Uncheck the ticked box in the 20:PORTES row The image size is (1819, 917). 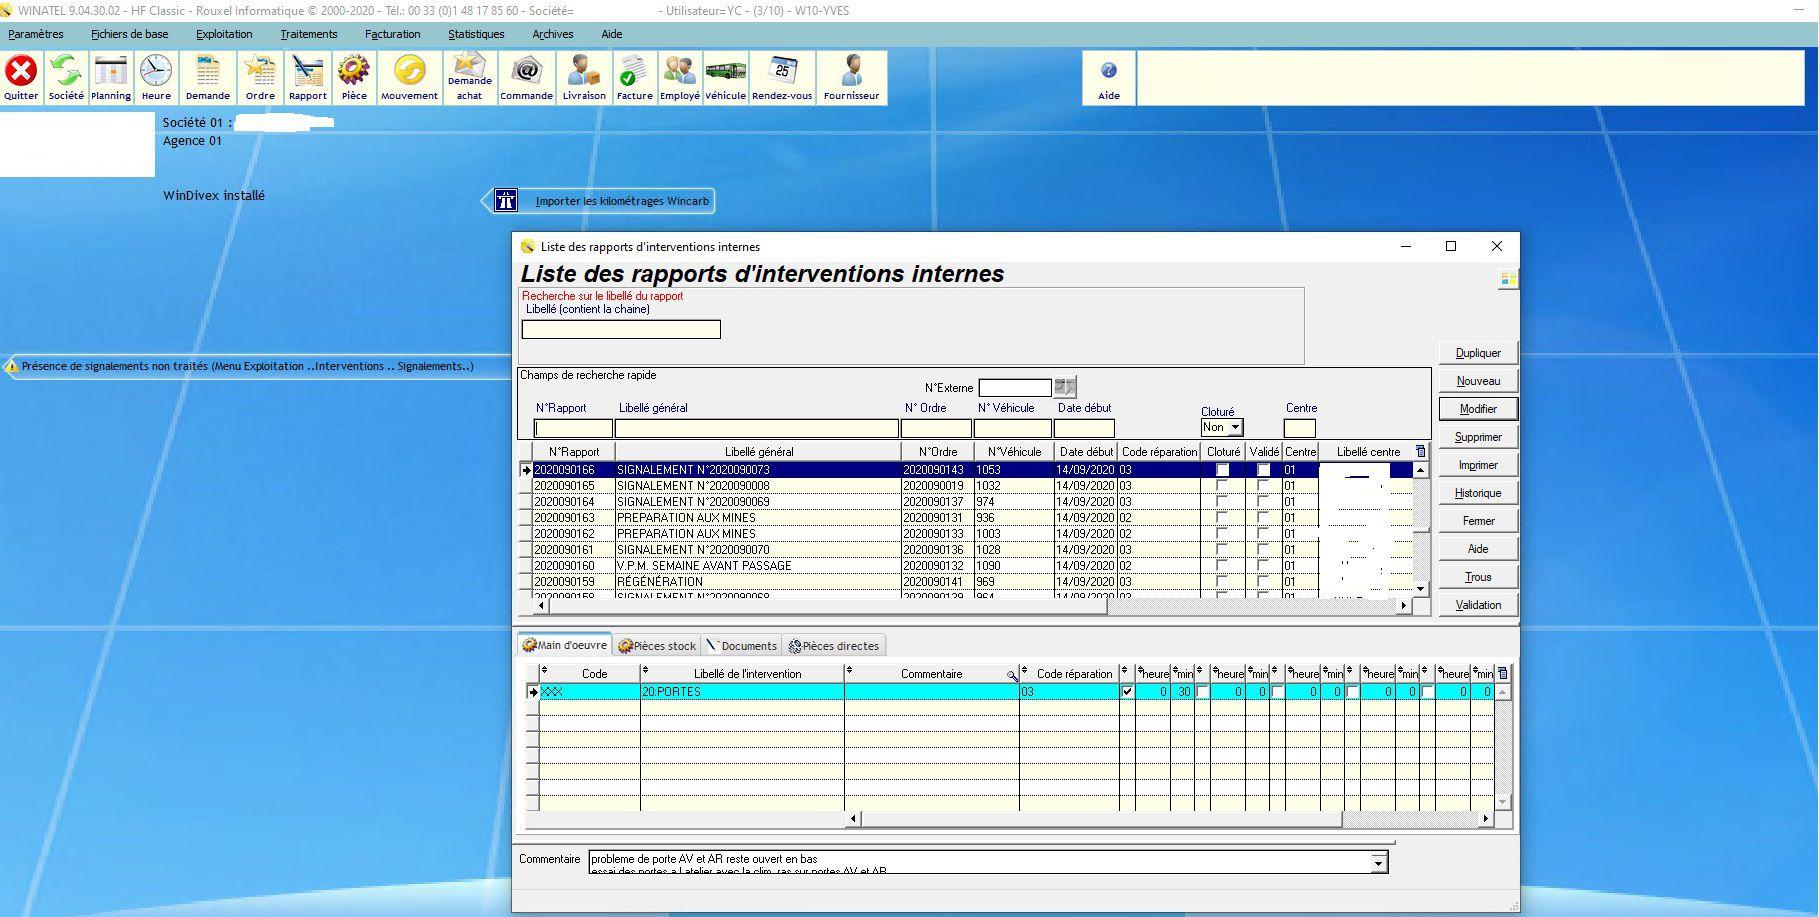point(1128,692)
